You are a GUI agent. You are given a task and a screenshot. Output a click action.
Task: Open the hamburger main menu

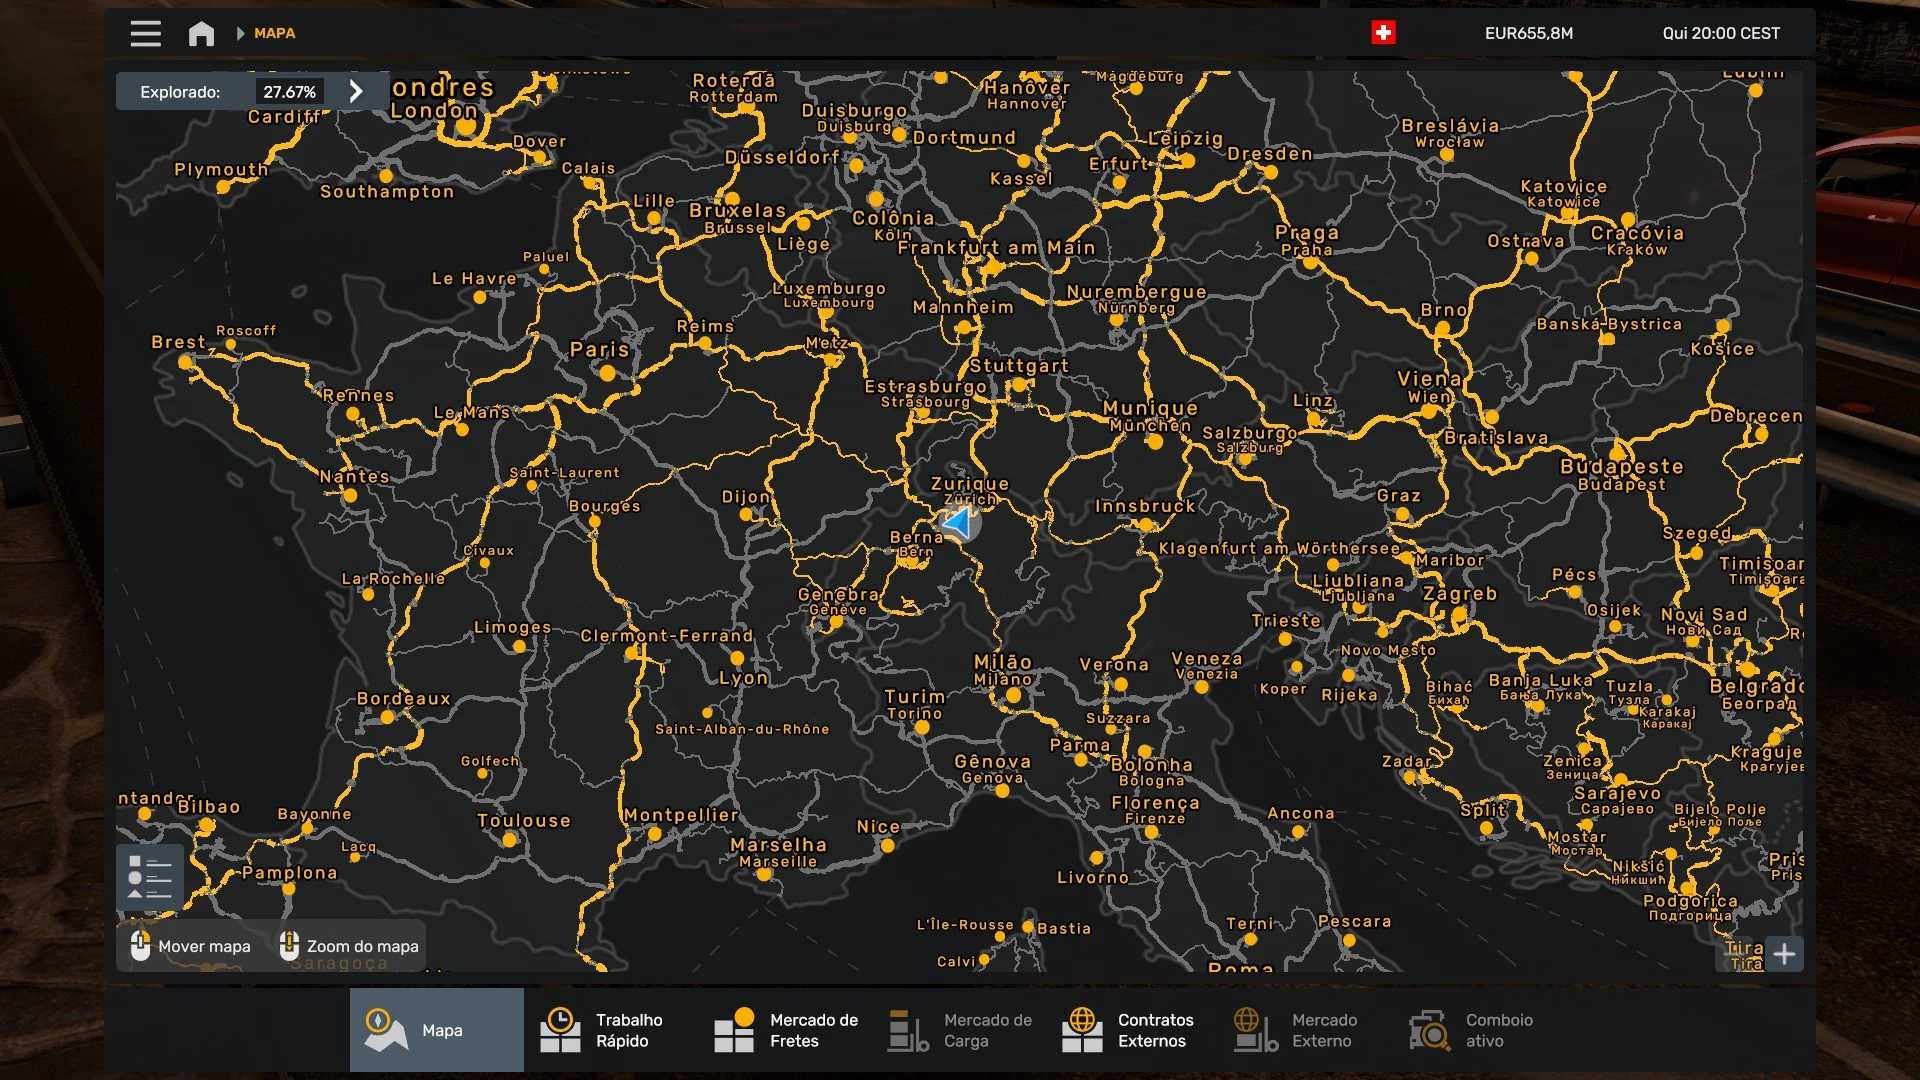145,33
